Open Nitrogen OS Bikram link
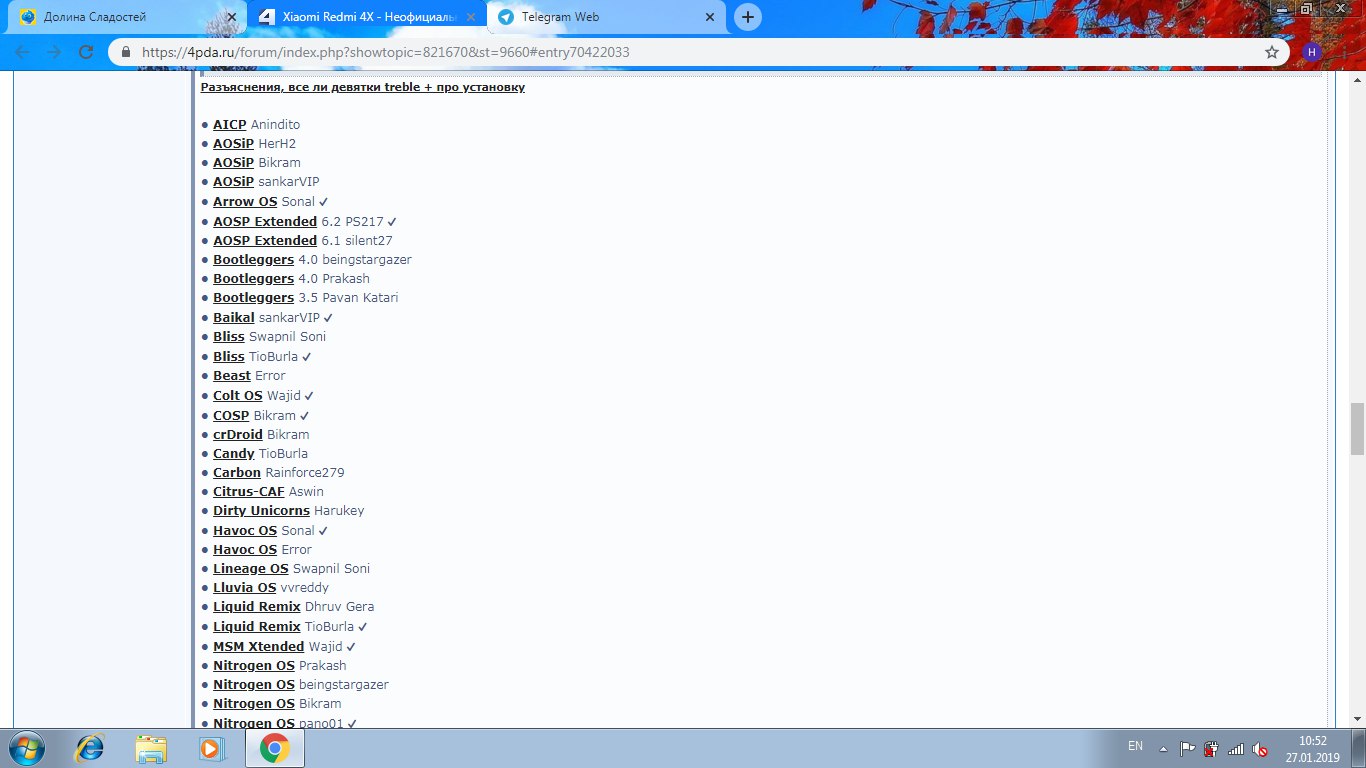Image resolution: width=1366 pixels, height=768 pixels. click(x=254, y=703)
